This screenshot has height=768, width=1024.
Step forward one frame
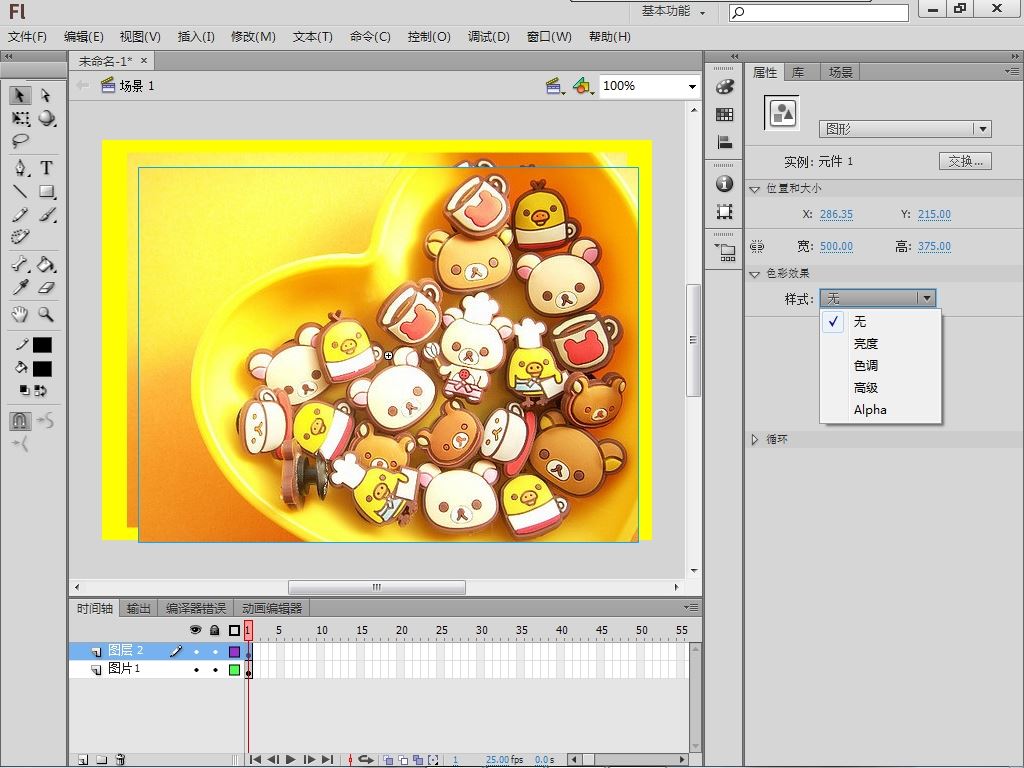(310, 760)
